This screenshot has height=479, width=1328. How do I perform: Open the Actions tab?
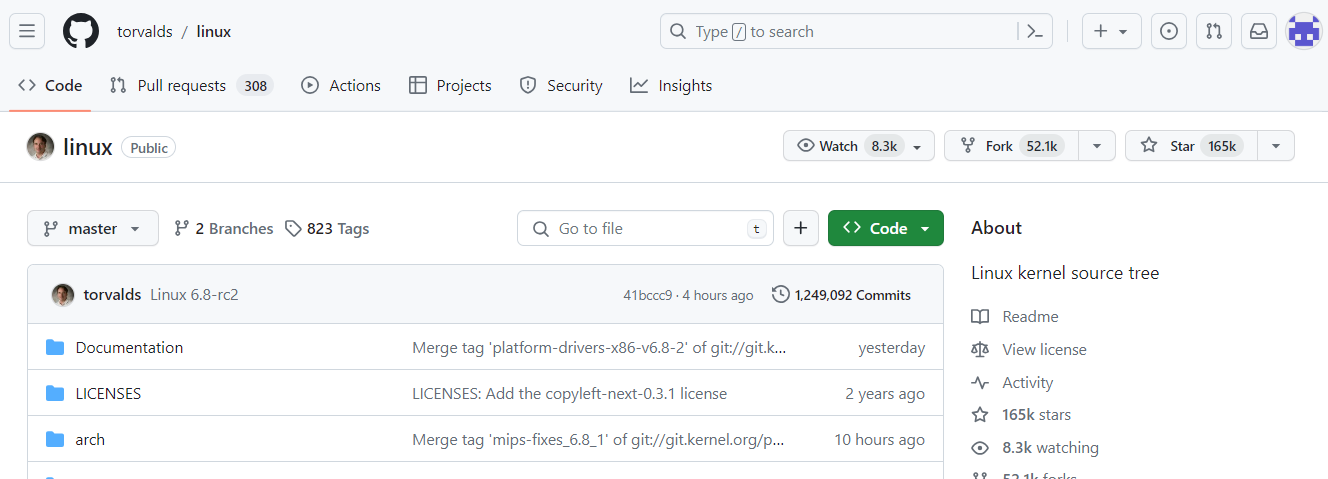341,86
